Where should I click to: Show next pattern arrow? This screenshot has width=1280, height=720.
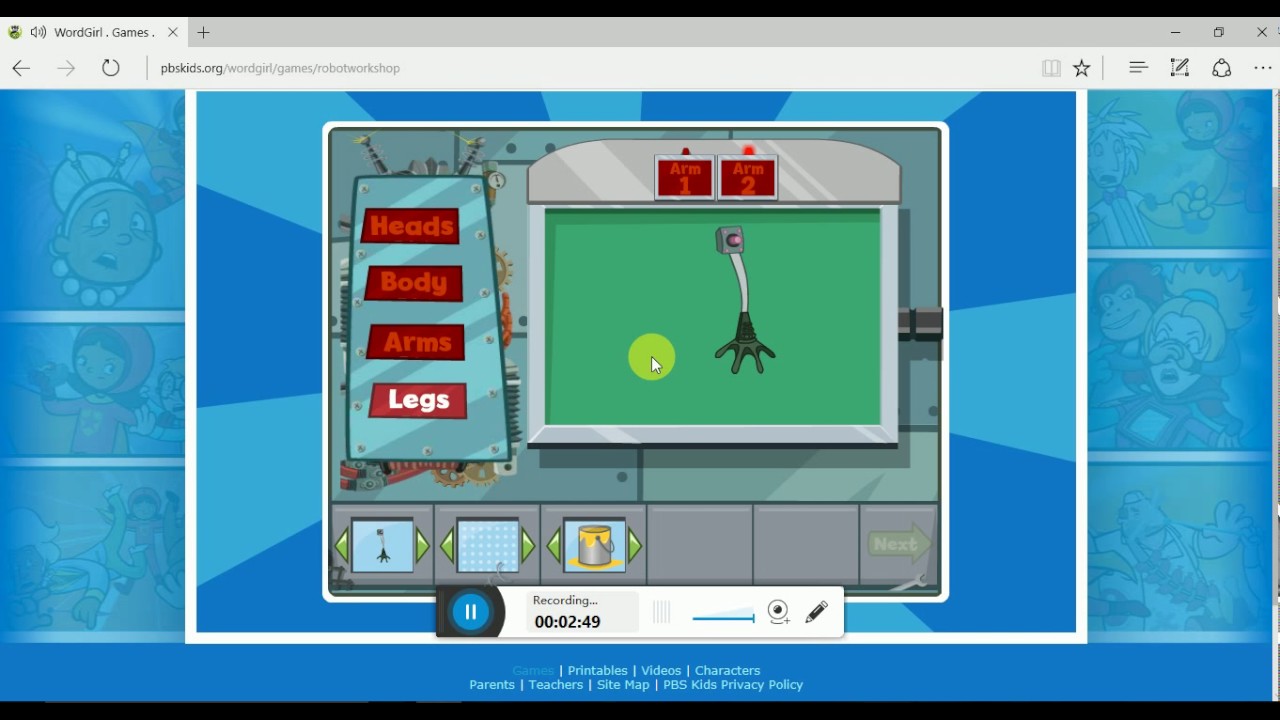[x=528, y=546]
